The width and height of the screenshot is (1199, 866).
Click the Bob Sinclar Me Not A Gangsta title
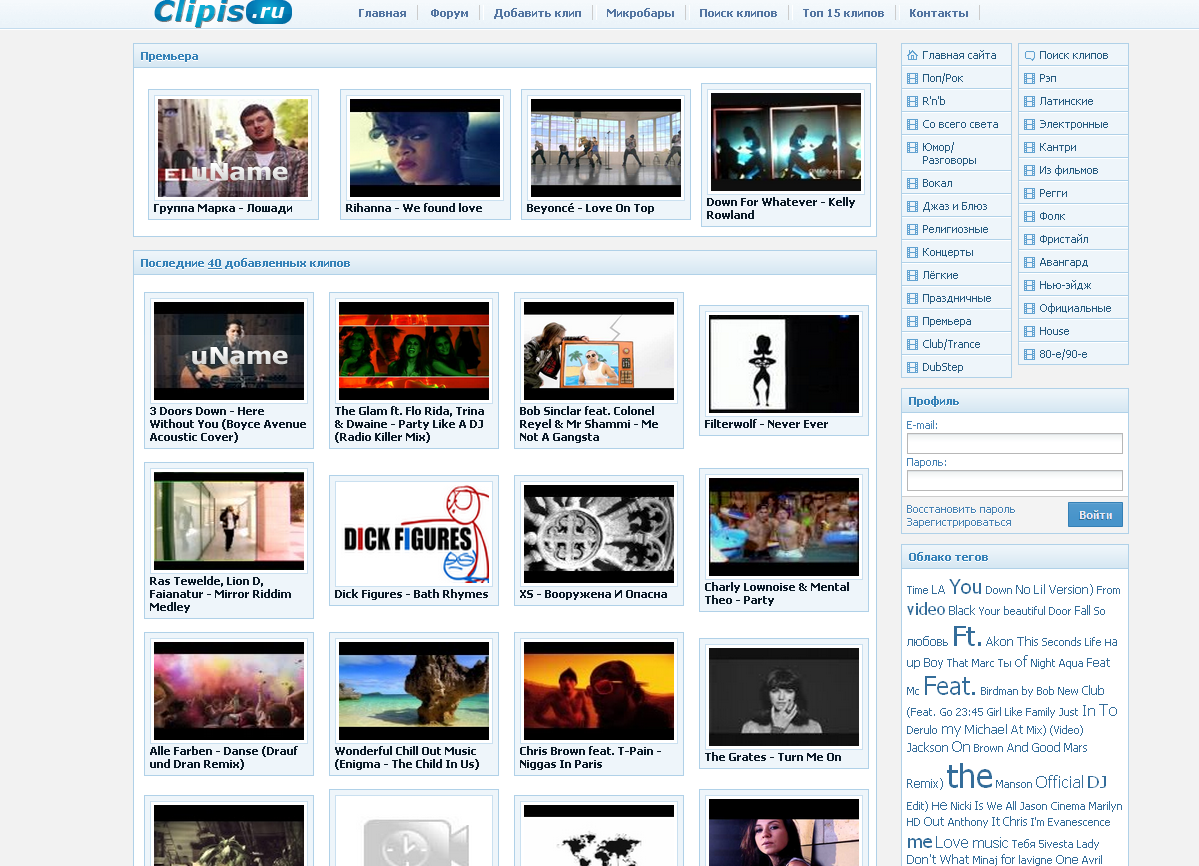click(x=589, y=424)
